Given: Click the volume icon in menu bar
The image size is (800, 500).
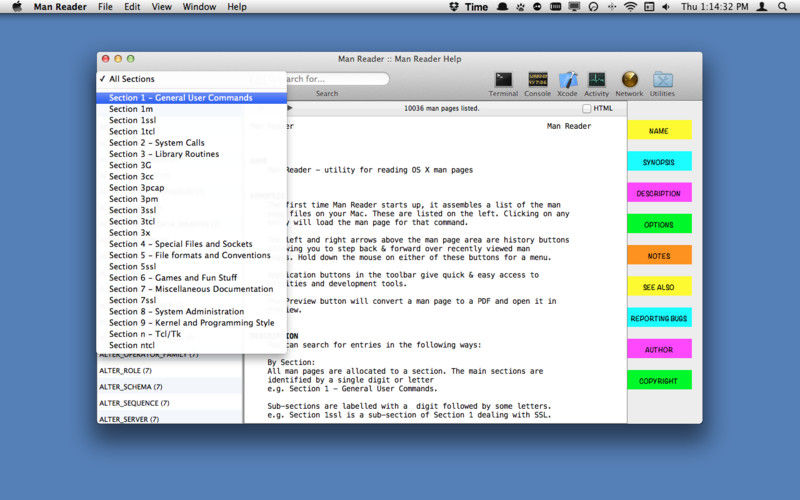Looking at the screenshot, I should 666,7.
